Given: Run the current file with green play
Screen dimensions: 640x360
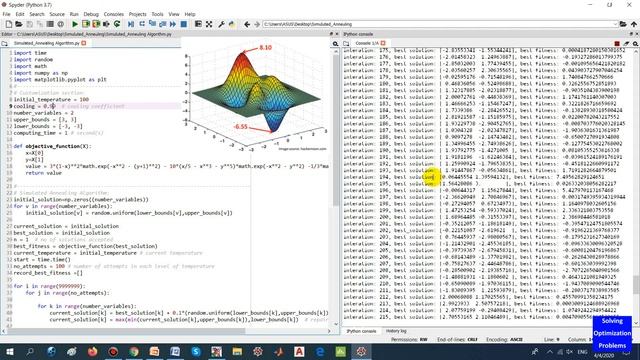Looking at the screenshot, I should pyautogui.click(x=75, y=24).
